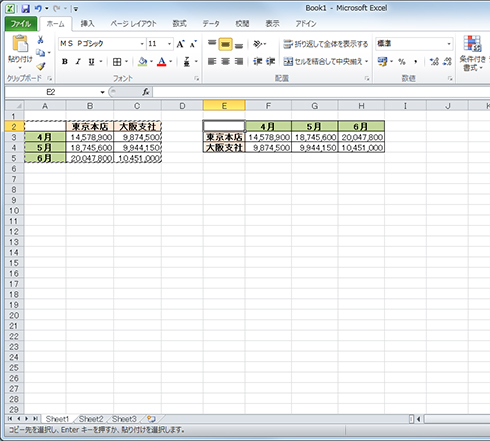Click セルを結合して中央揃え button
490x441 pixels.
326,61
